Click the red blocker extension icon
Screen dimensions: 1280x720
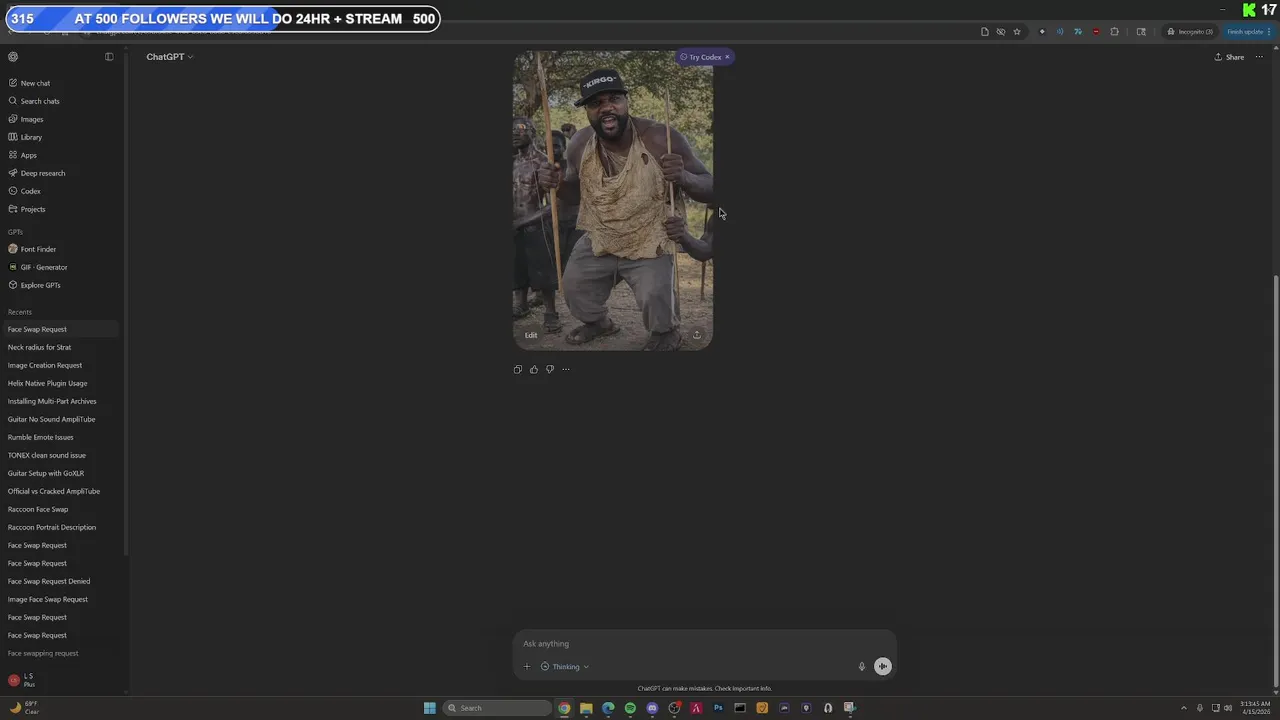[1096, 32]
